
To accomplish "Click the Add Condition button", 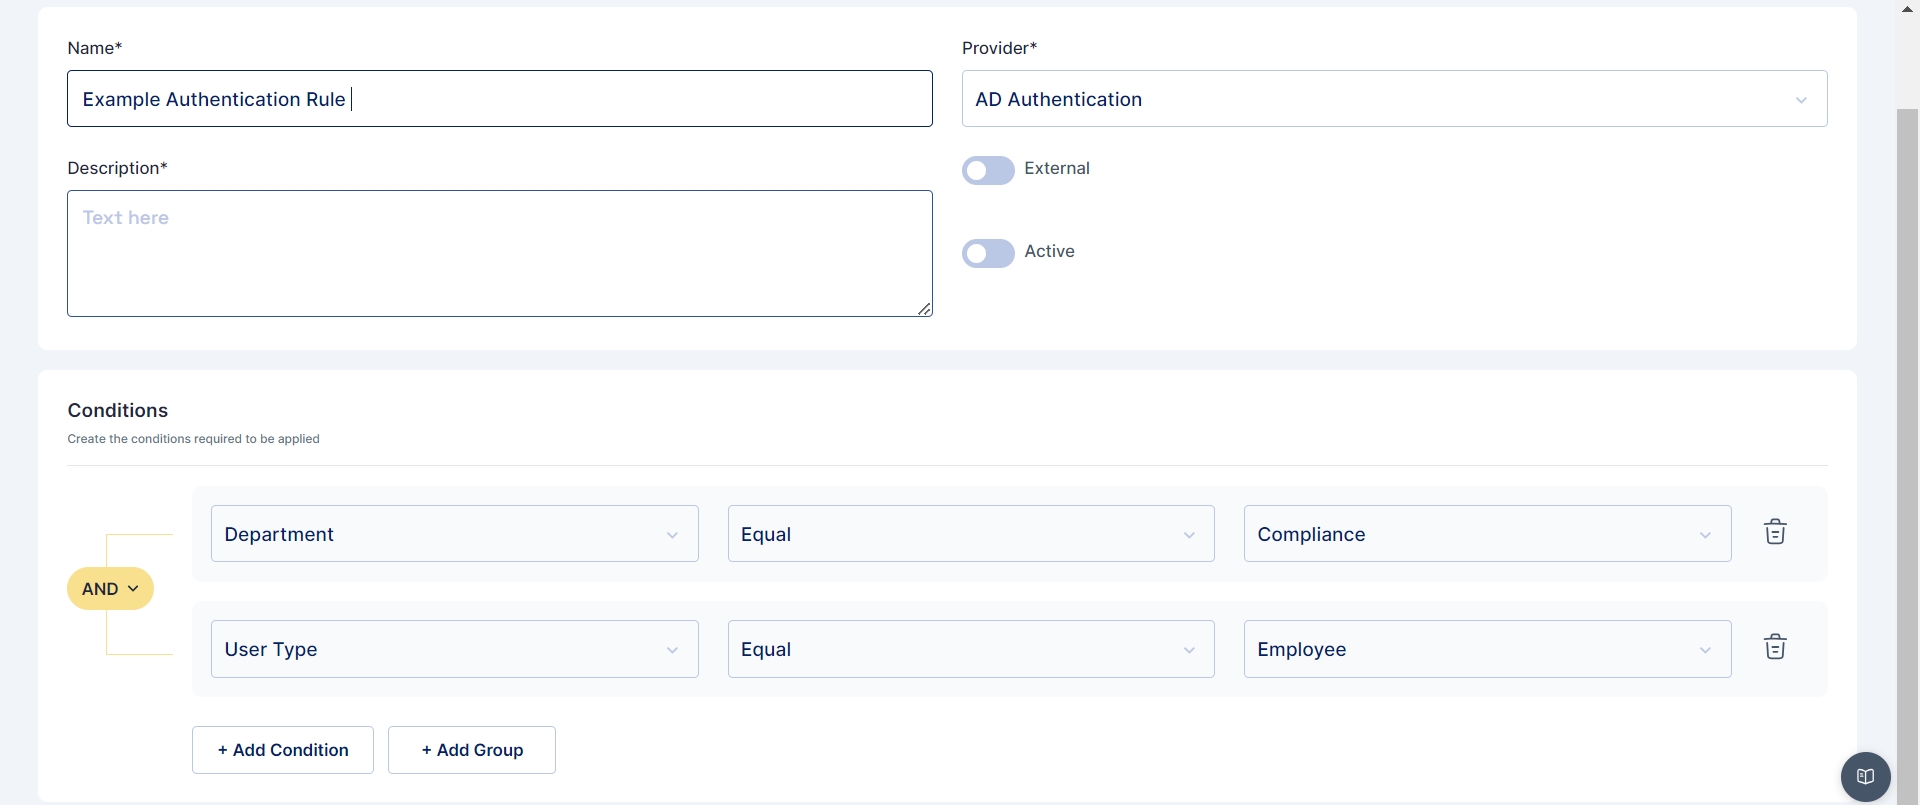I will (x=283, y=750).
